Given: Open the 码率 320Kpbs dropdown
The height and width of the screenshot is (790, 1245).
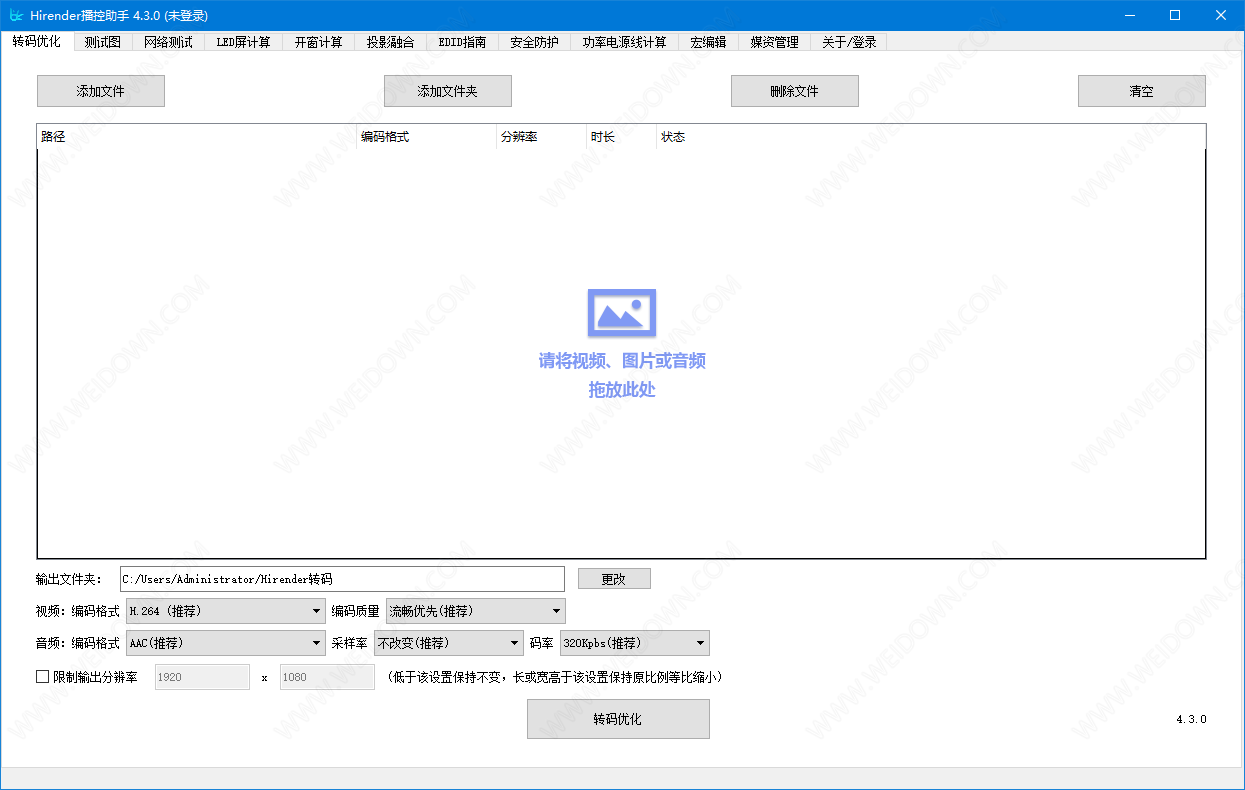Looking at the screenshot, I should point(635,643).
